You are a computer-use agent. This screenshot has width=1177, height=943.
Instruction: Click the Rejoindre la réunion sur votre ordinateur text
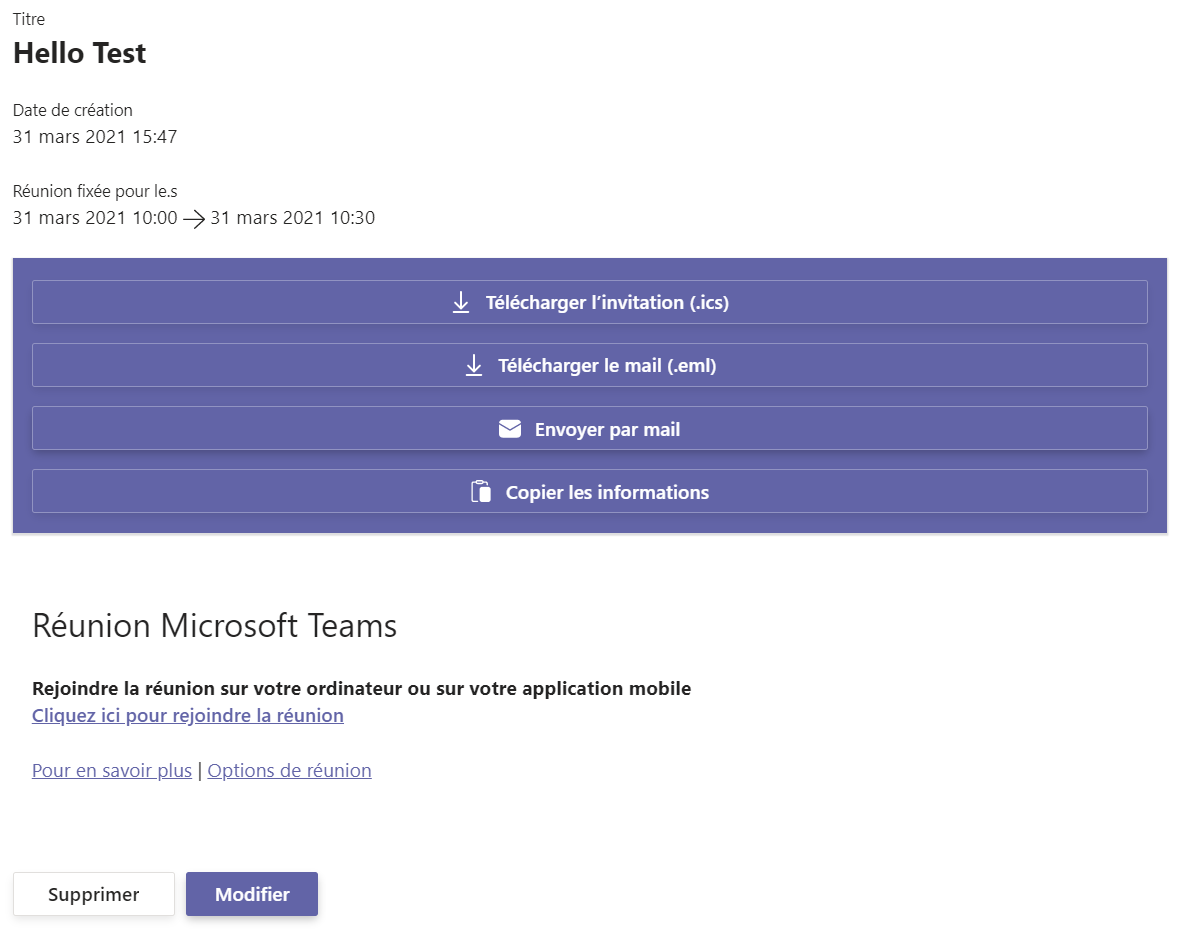click(x=362, y=688)
